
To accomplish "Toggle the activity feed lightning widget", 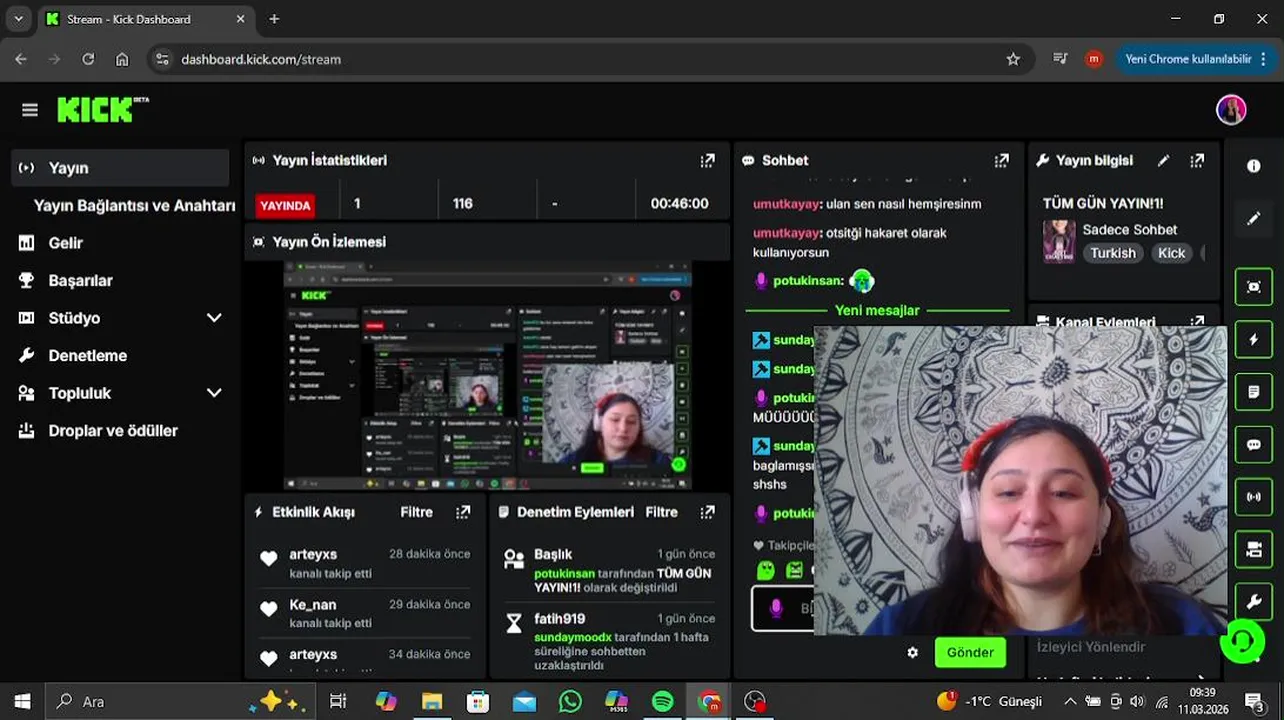I will (1253, 340).
